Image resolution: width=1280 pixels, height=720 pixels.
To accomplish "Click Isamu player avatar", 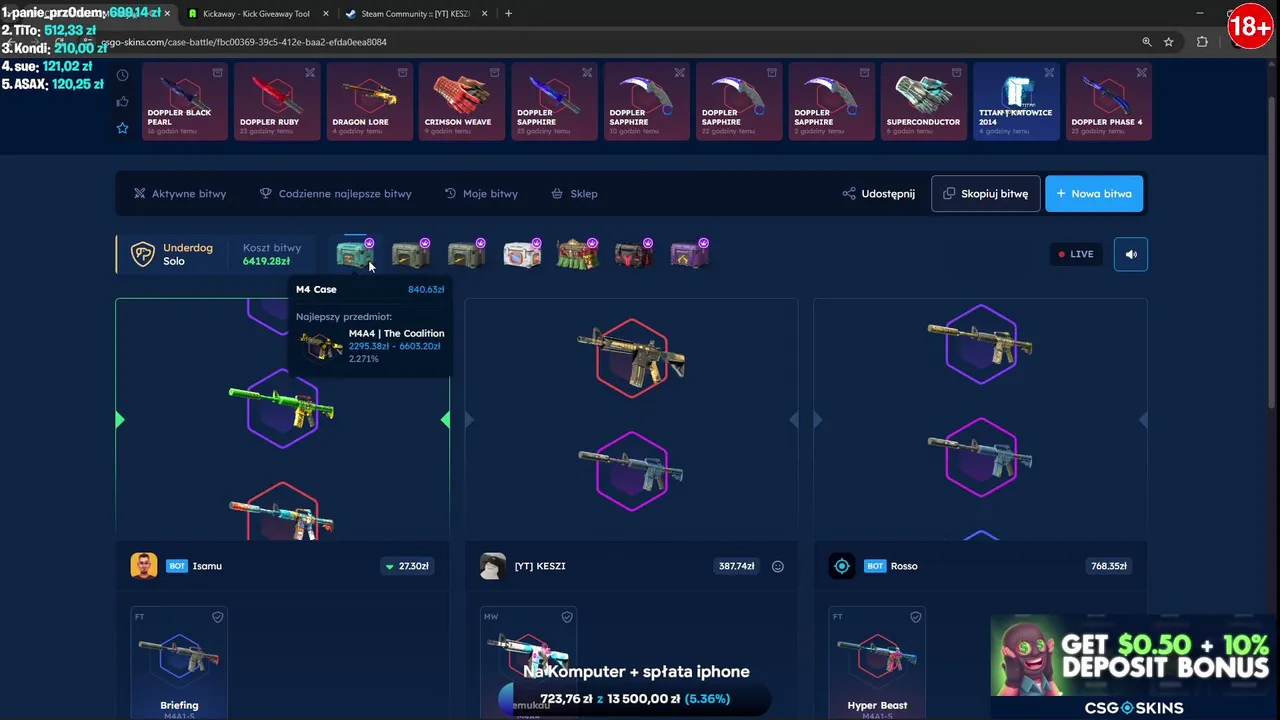I will click(144, 566).
